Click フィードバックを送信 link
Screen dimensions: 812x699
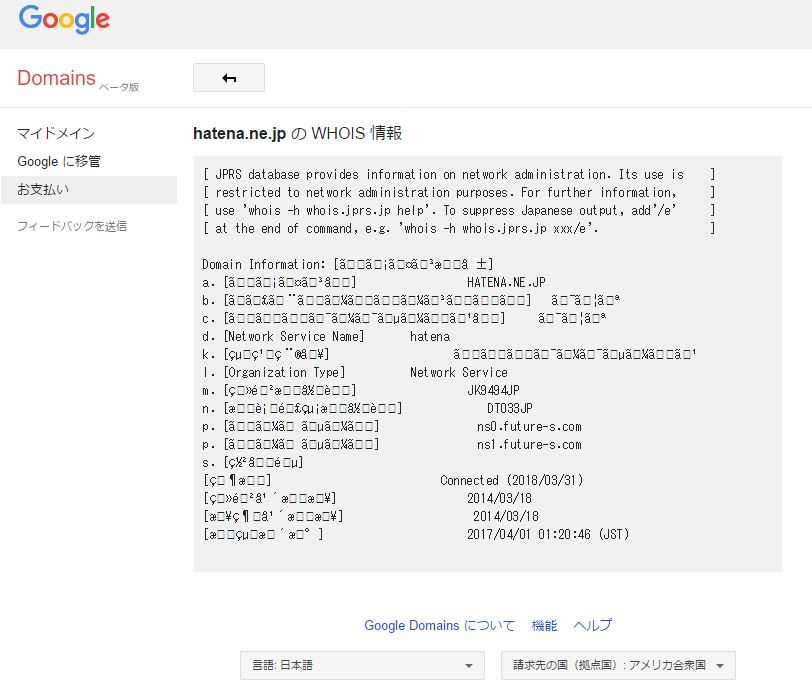72,226
